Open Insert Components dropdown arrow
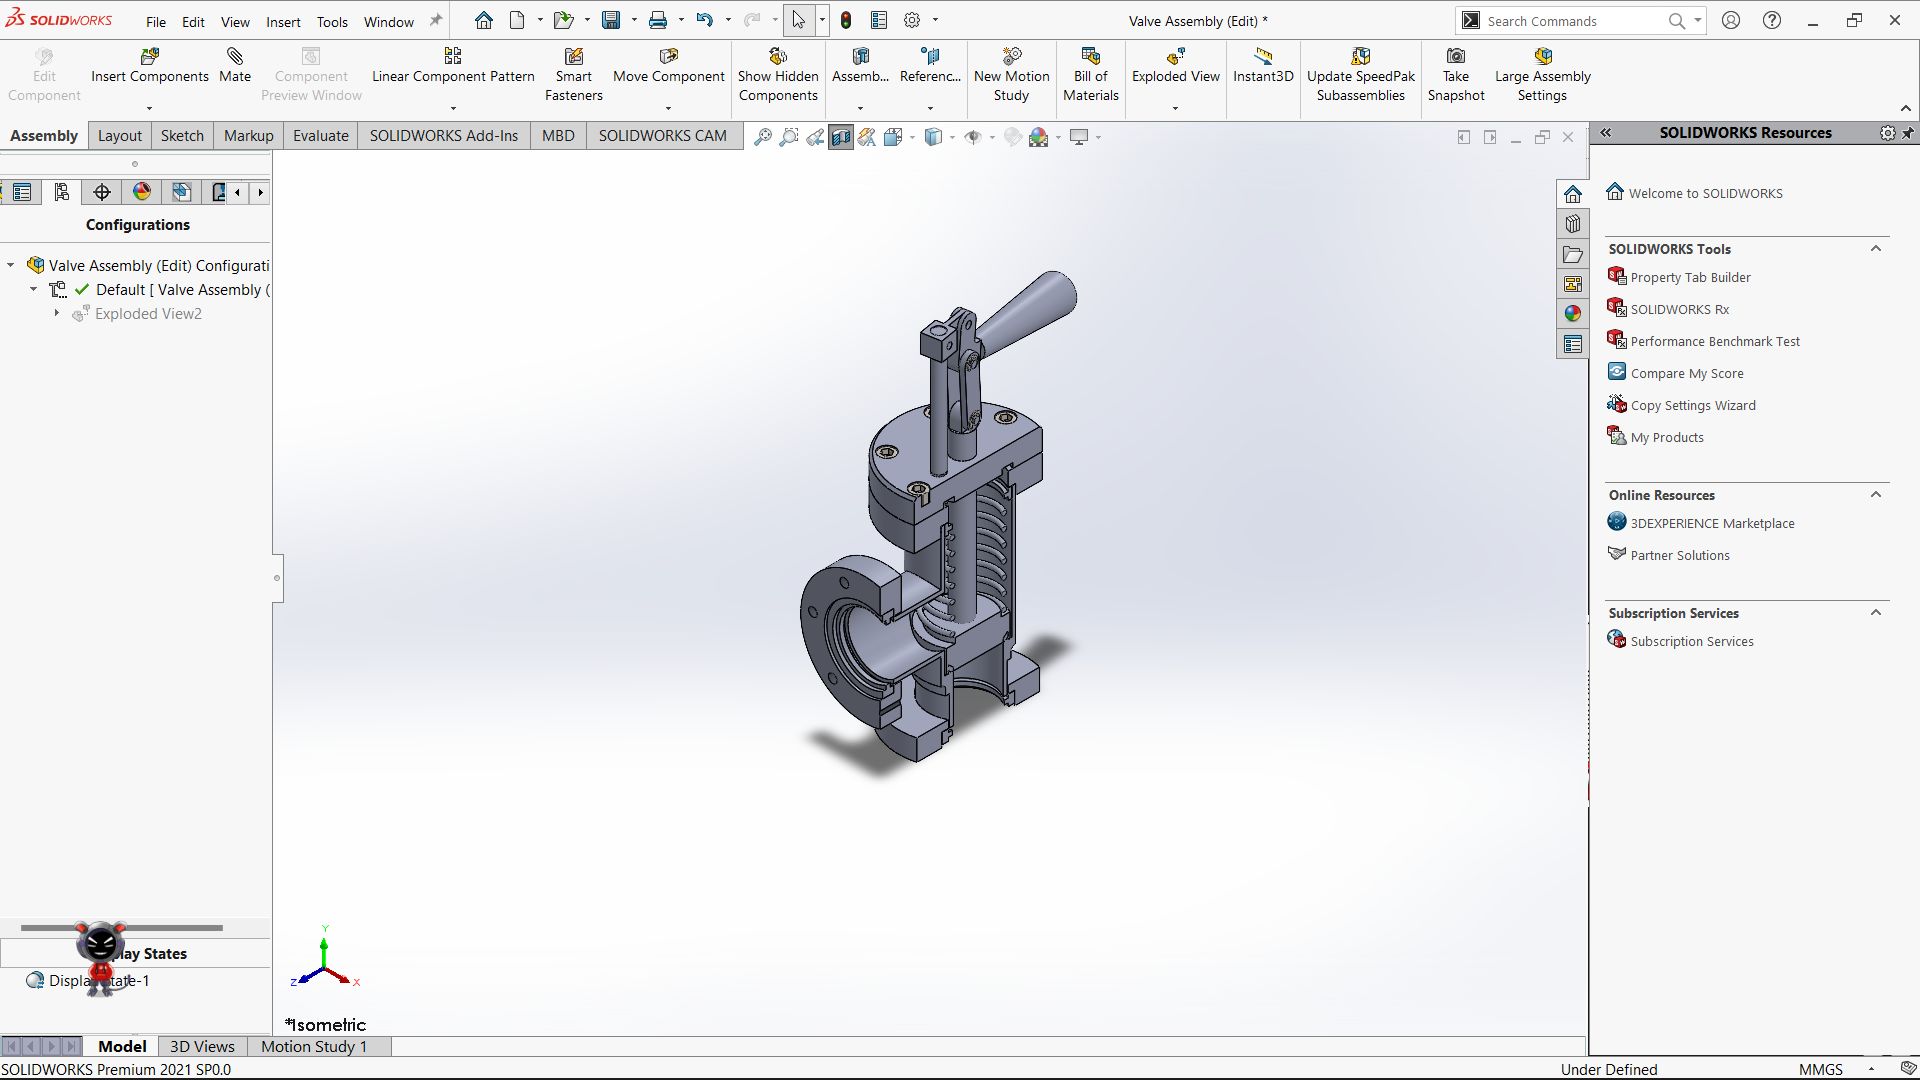This screenshot has height=1080, width=1920. [149, 108]
